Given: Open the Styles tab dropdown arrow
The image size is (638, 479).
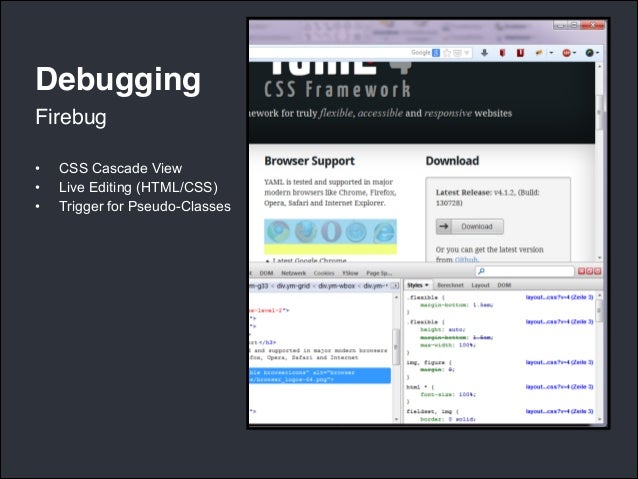Looking at the screenshot, I should tap(426, 285).
